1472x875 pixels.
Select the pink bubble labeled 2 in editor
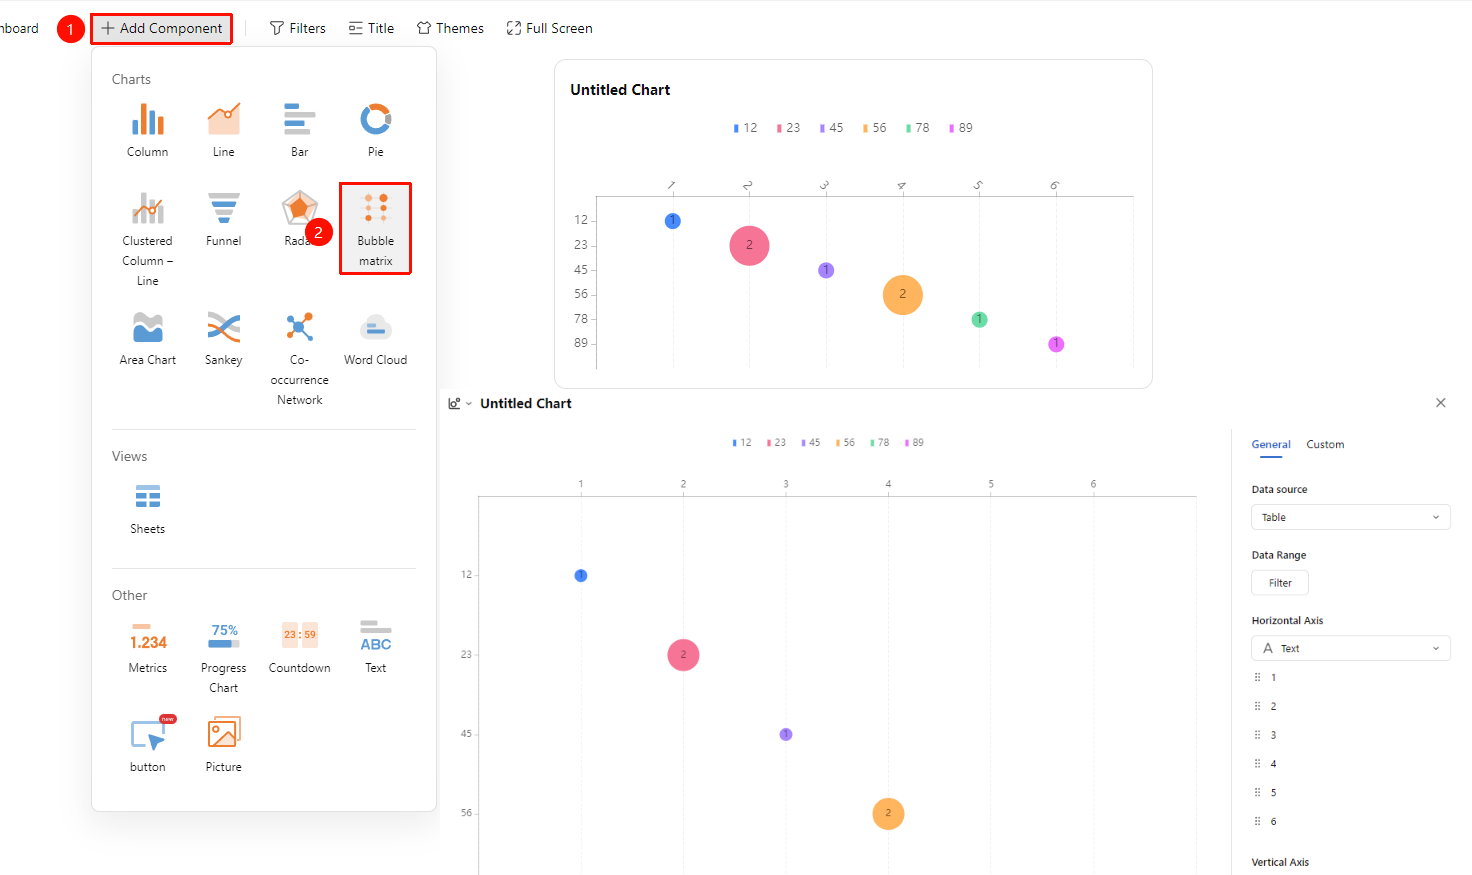point(683,655)
